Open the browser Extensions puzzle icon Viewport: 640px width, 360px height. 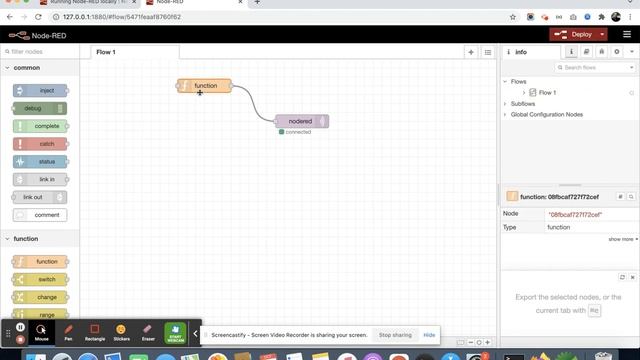601,17
